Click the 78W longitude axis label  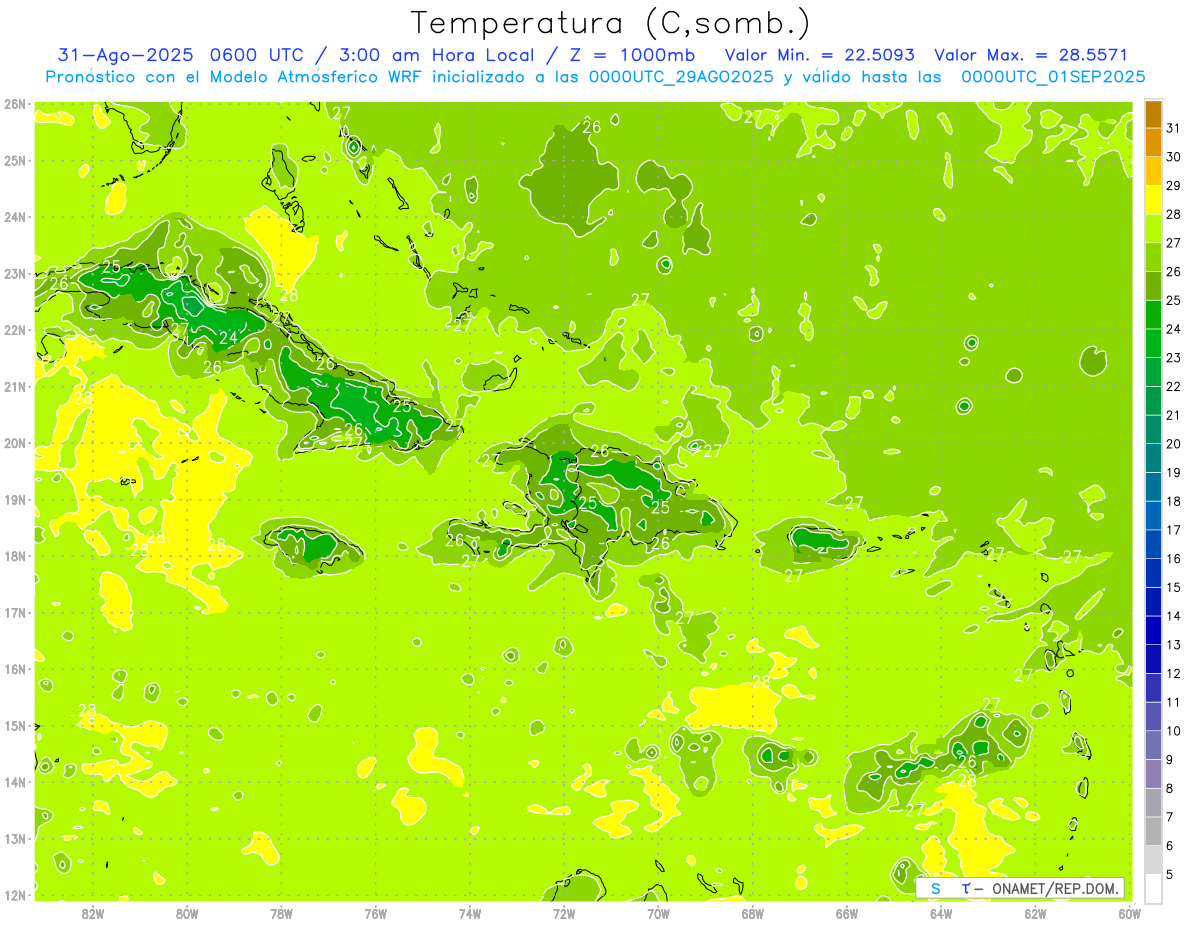tap(281, 914)
